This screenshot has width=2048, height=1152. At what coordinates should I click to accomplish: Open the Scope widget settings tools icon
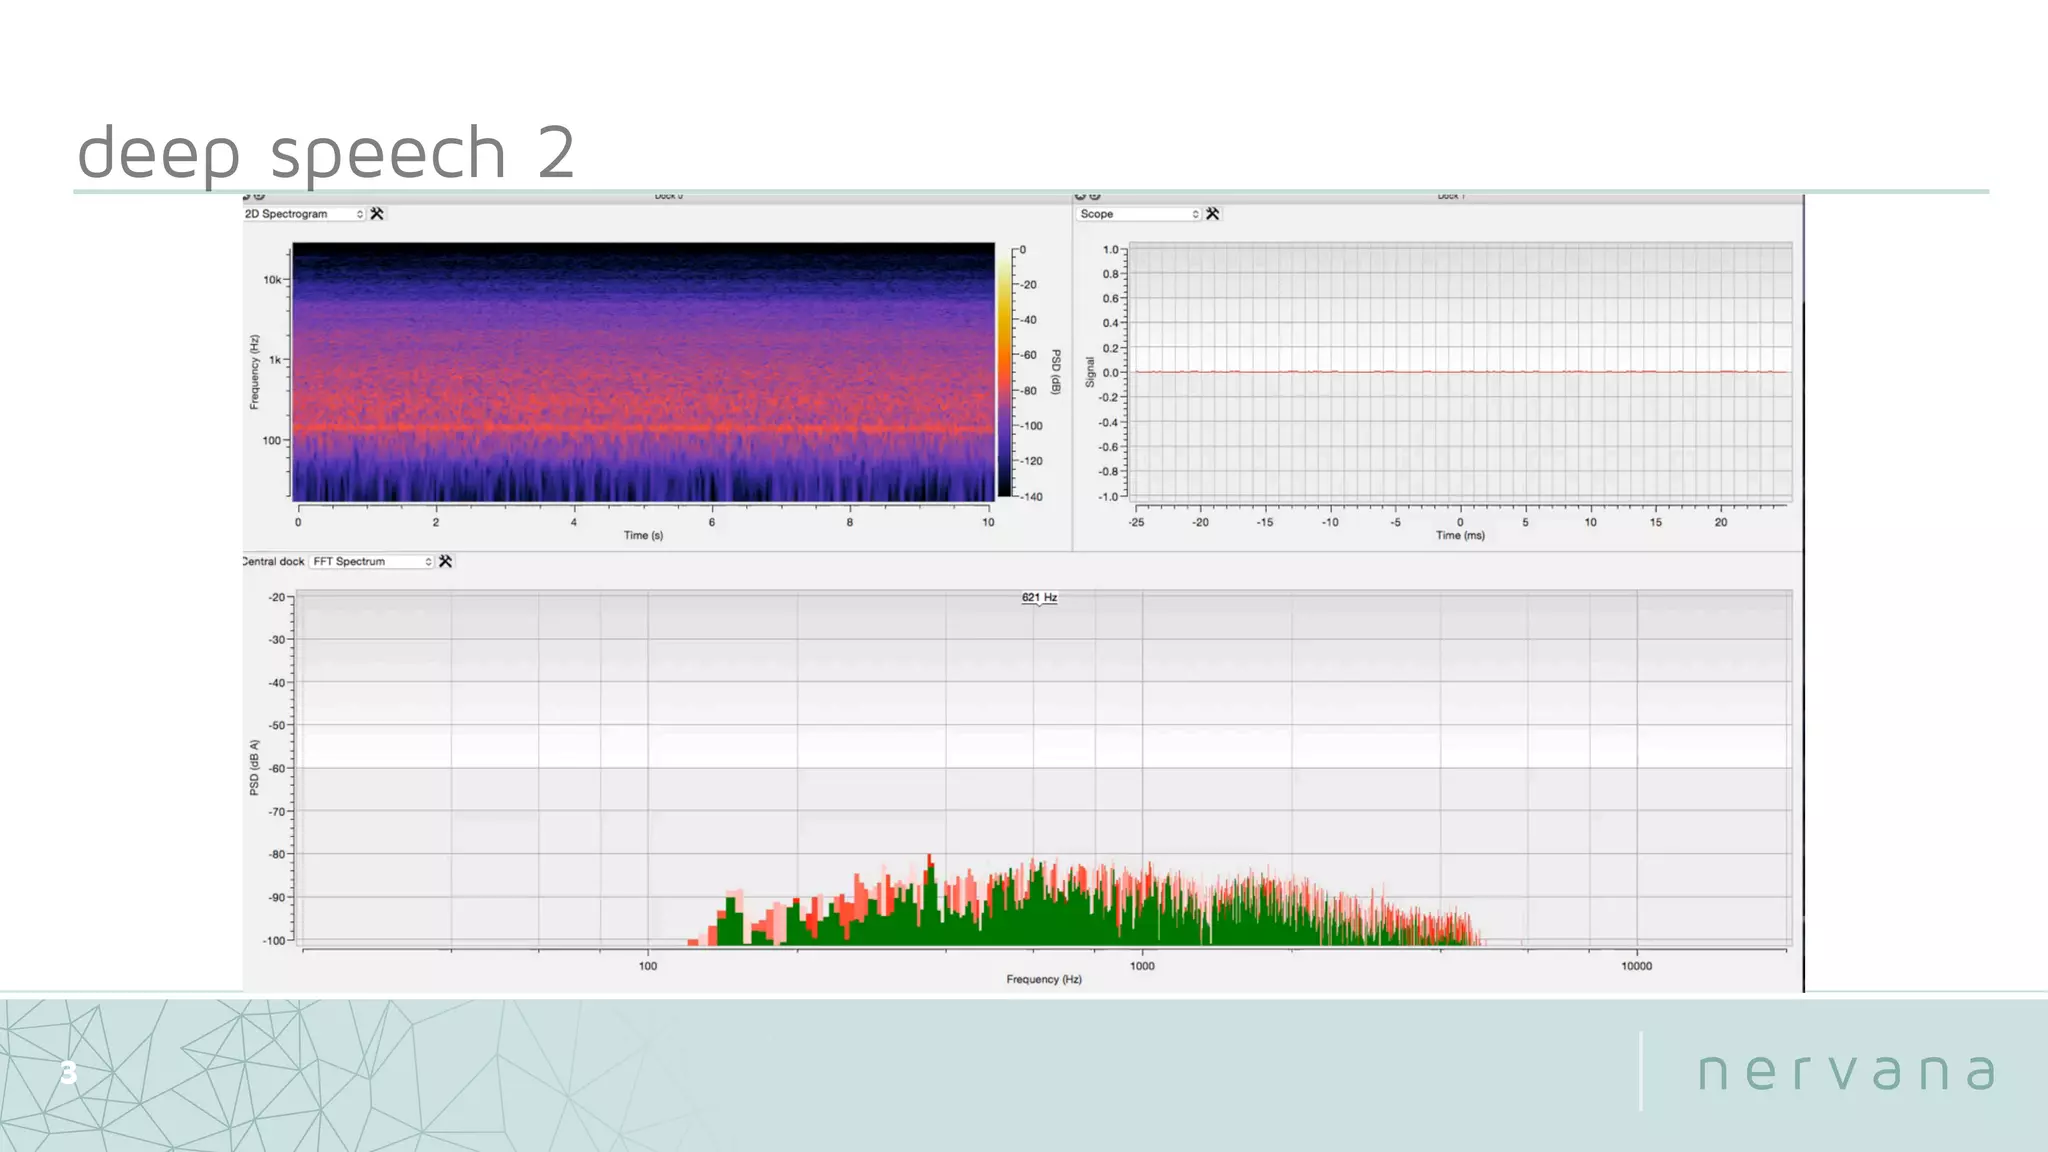click(x=1212, y=214)
